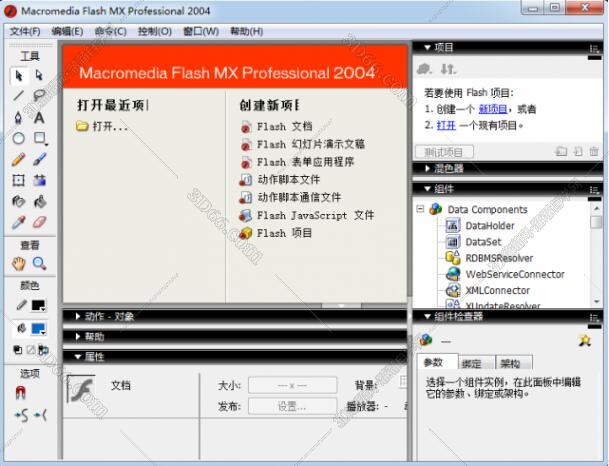The width and height of the screenshot is (609, 466).
Task: Select the Rectangle tool
Action: click(x=39, y=138)
